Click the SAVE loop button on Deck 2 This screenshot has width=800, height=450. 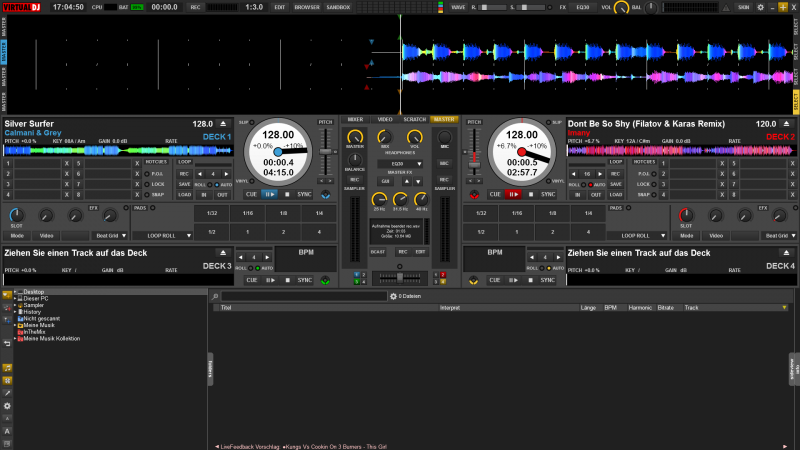(616, 185)
